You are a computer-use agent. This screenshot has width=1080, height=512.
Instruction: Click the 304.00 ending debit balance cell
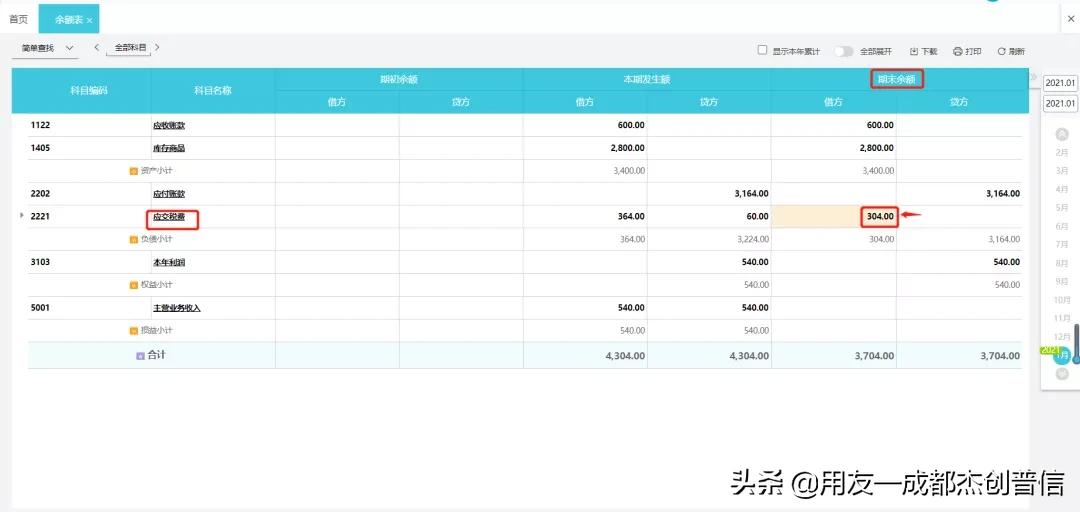pos(834,216)
